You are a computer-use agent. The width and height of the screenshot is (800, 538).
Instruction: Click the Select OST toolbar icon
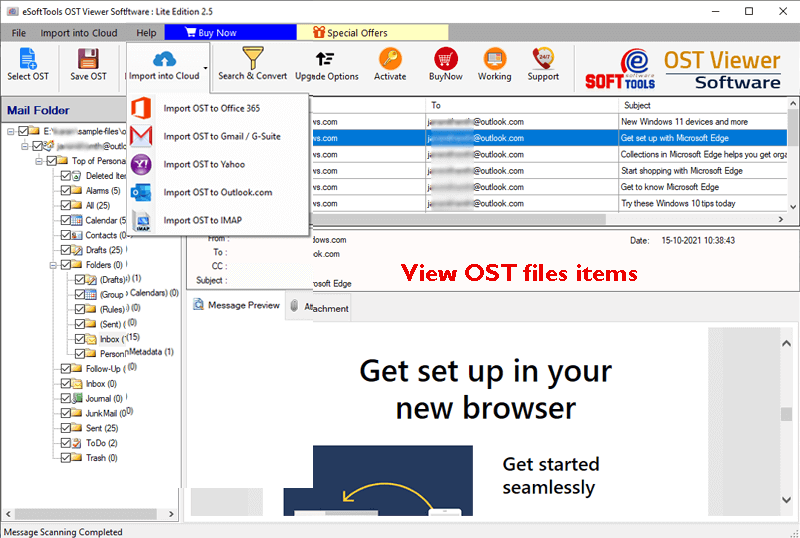28,58
